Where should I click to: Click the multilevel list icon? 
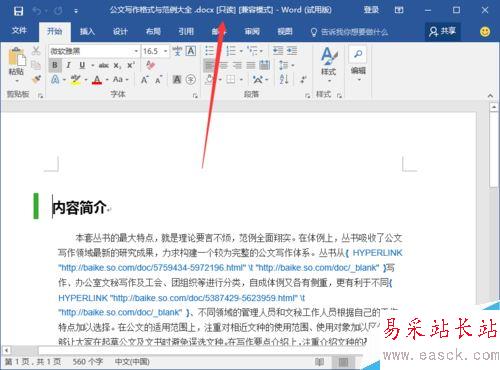[x=252, y=51]
